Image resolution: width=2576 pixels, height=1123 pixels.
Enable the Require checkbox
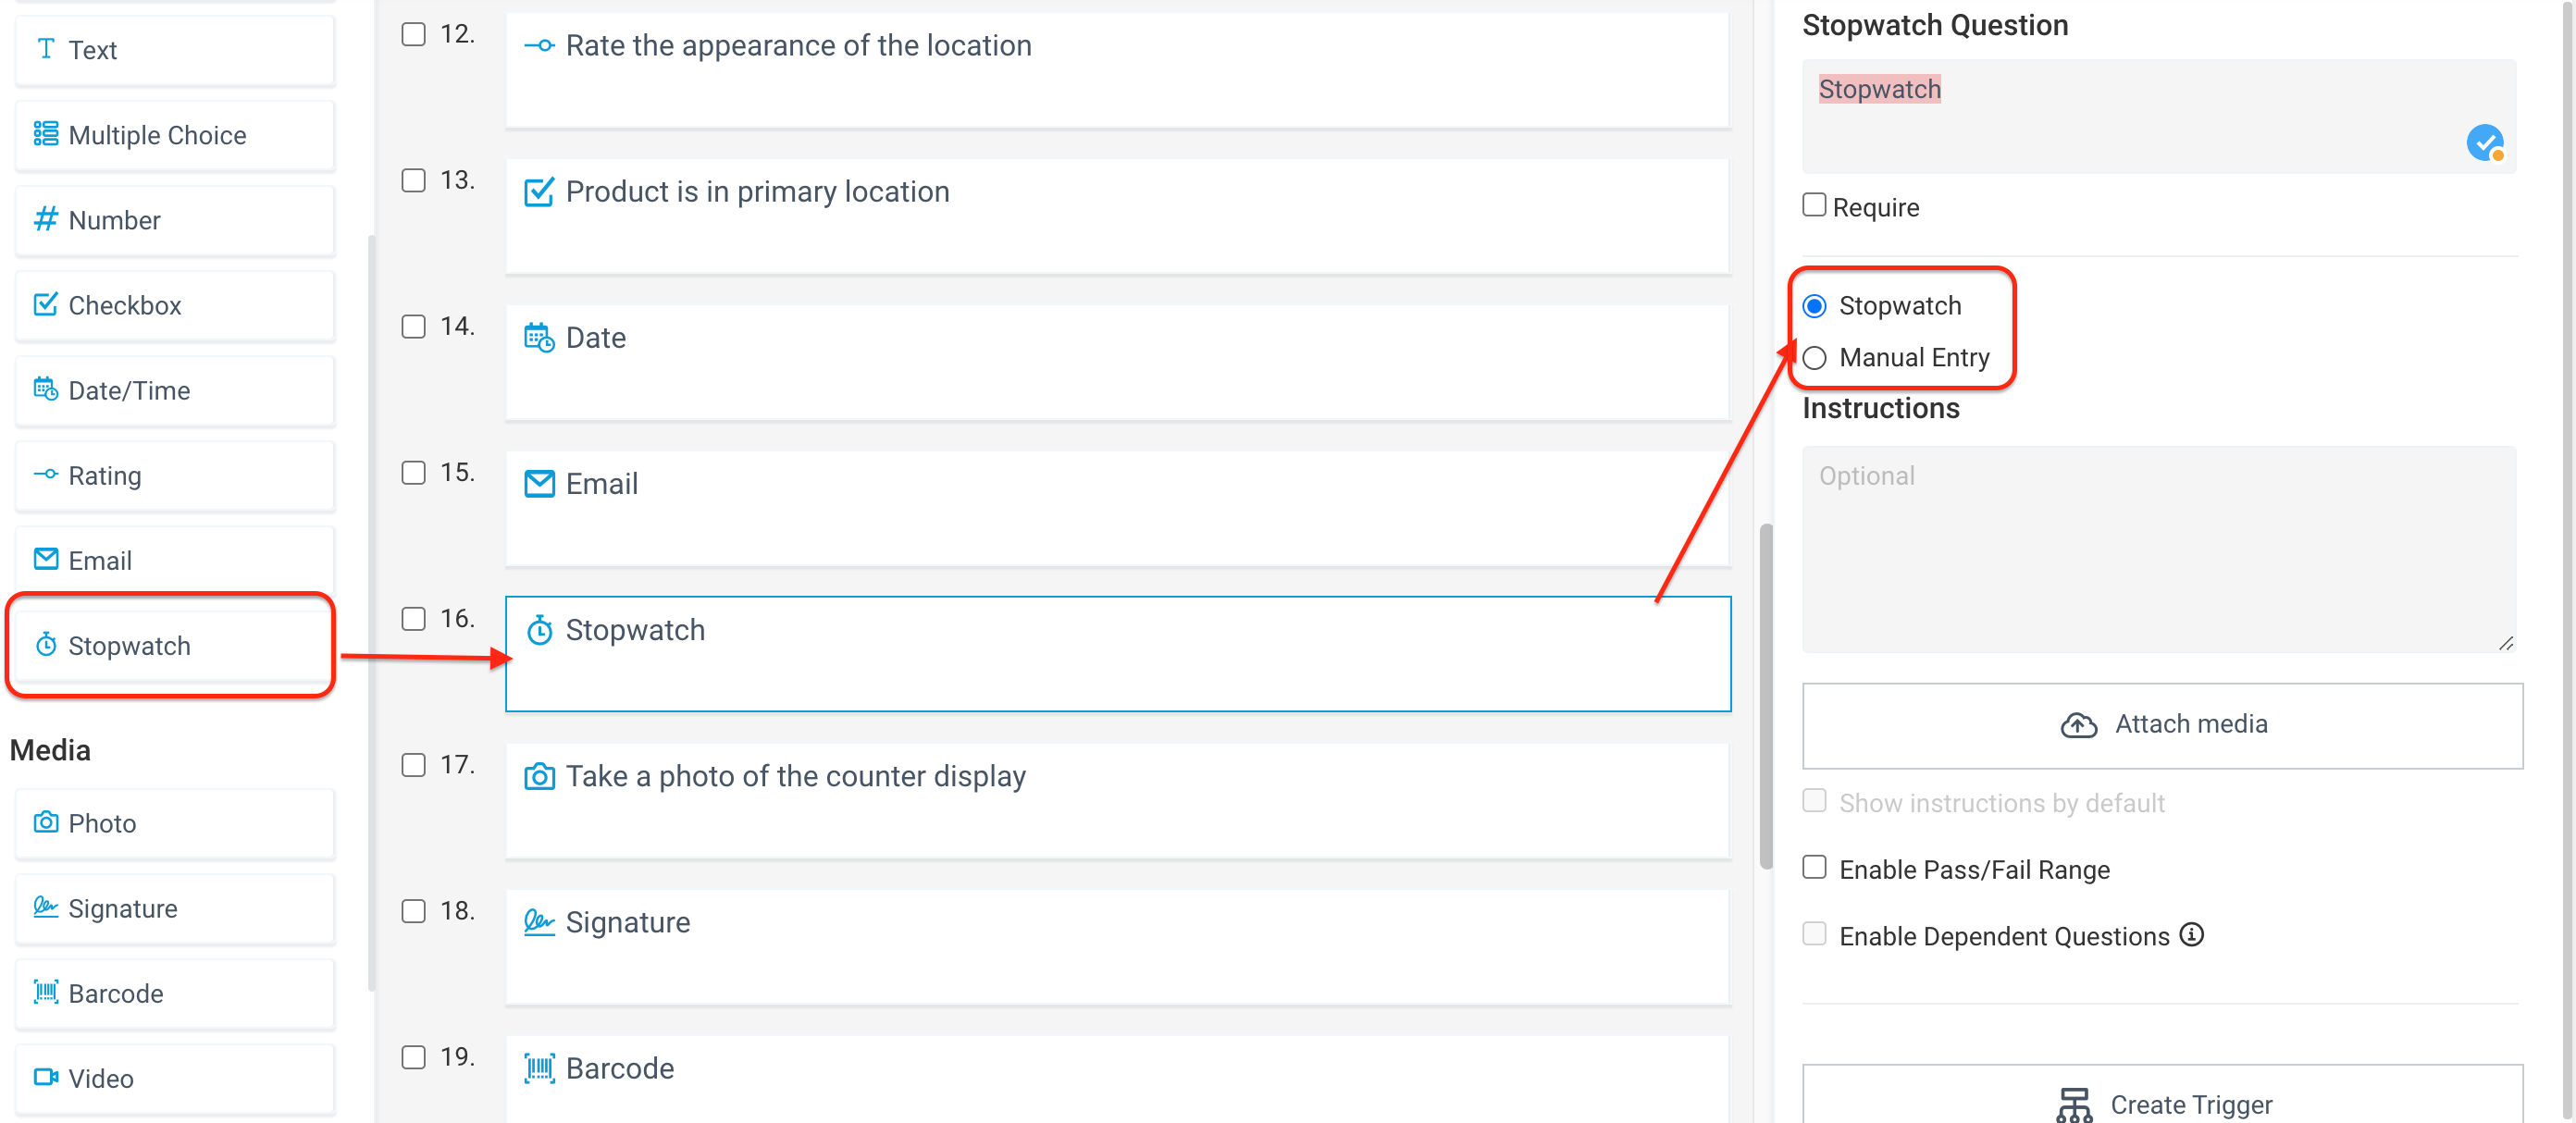pyautogui.click(x=1815, y=204)
